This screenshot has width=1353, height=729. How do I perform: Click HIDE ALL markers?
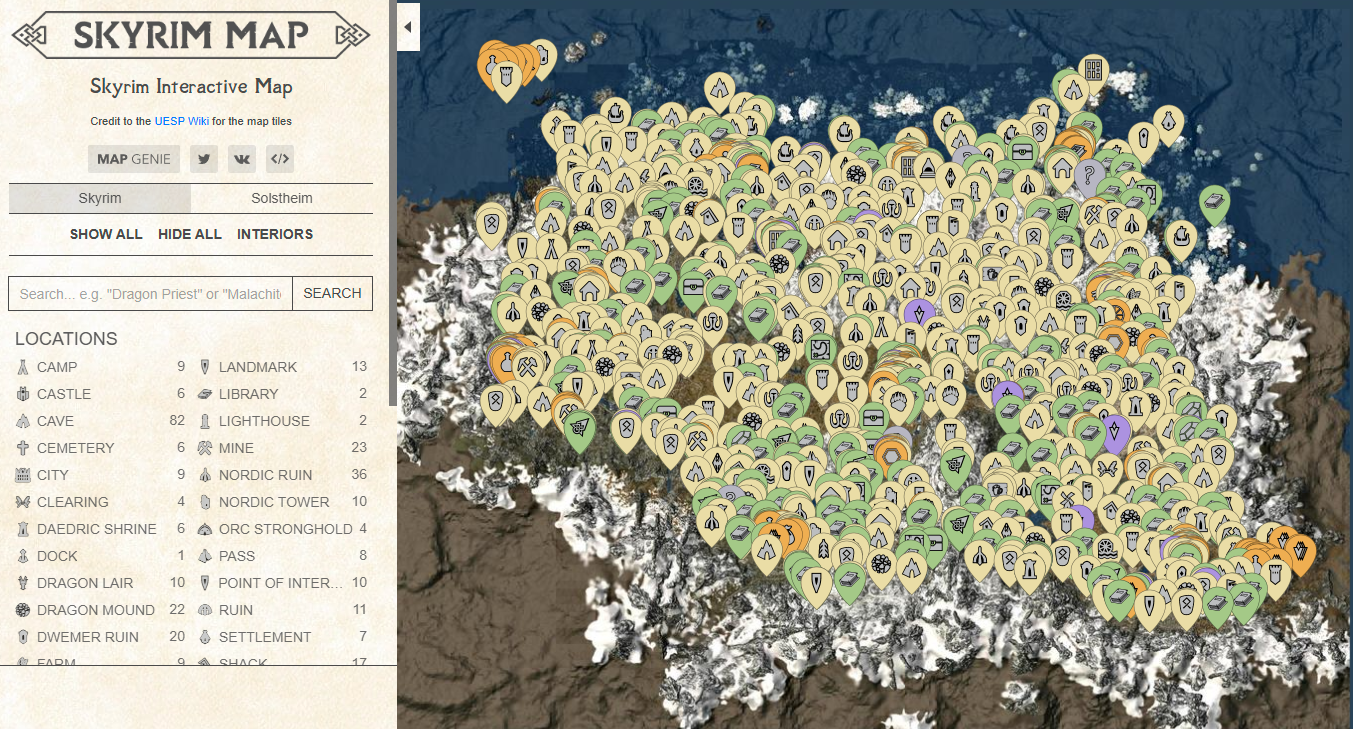tap(190, 234)
